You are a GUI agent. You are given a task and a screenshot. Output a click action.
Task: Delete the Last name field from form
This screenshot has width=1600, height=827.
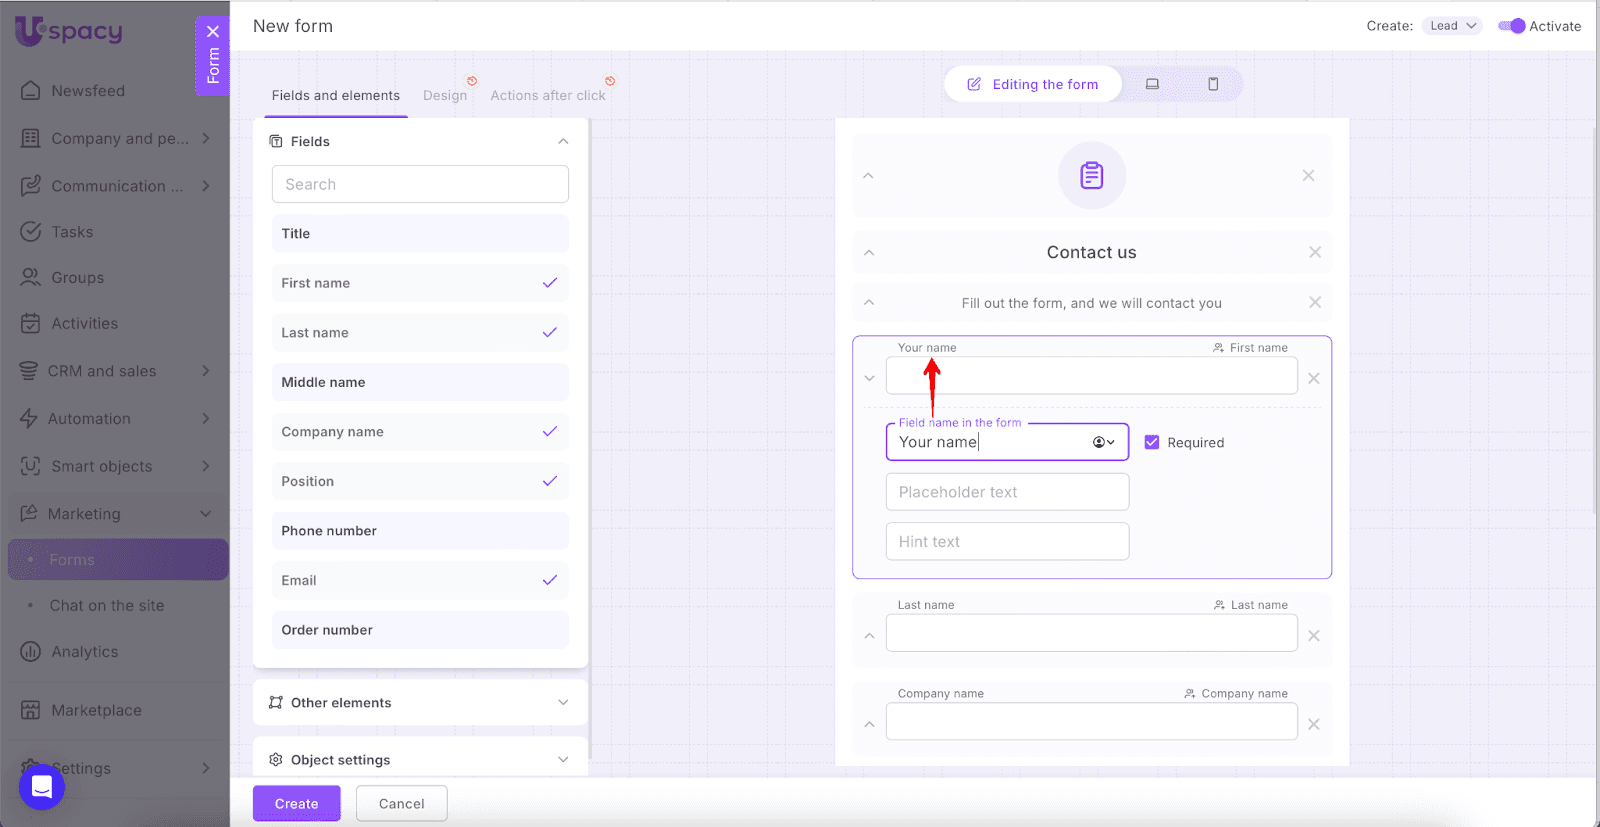pyautogui.click(x=1314, y=636)
